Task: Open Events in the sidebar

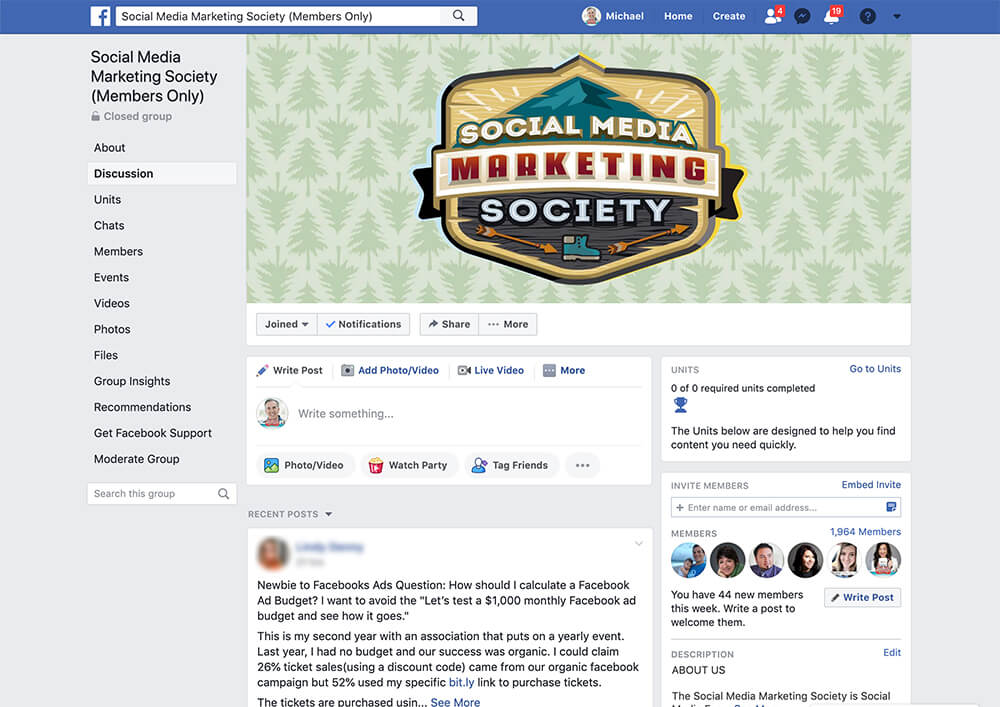Action: point(111,277)
